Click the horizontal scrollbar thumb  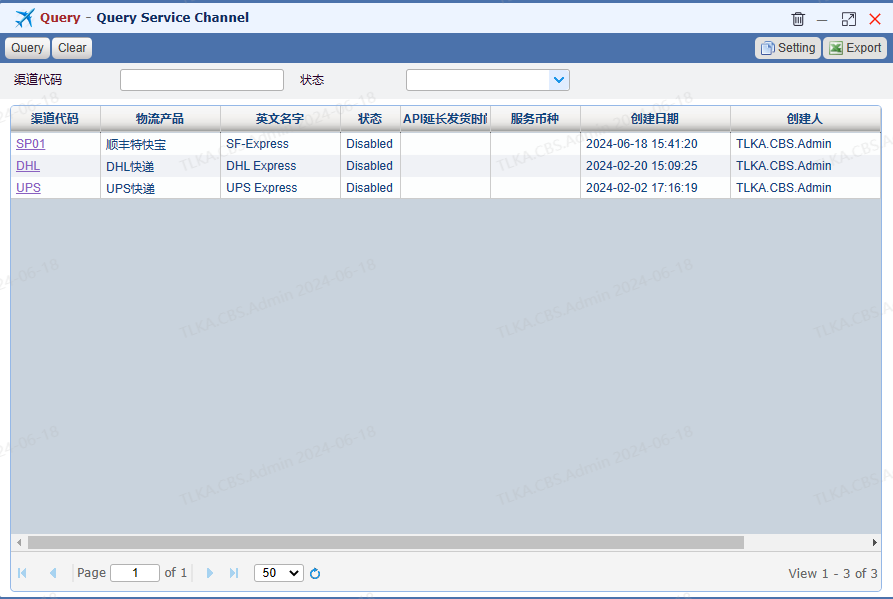click(386, 543)
